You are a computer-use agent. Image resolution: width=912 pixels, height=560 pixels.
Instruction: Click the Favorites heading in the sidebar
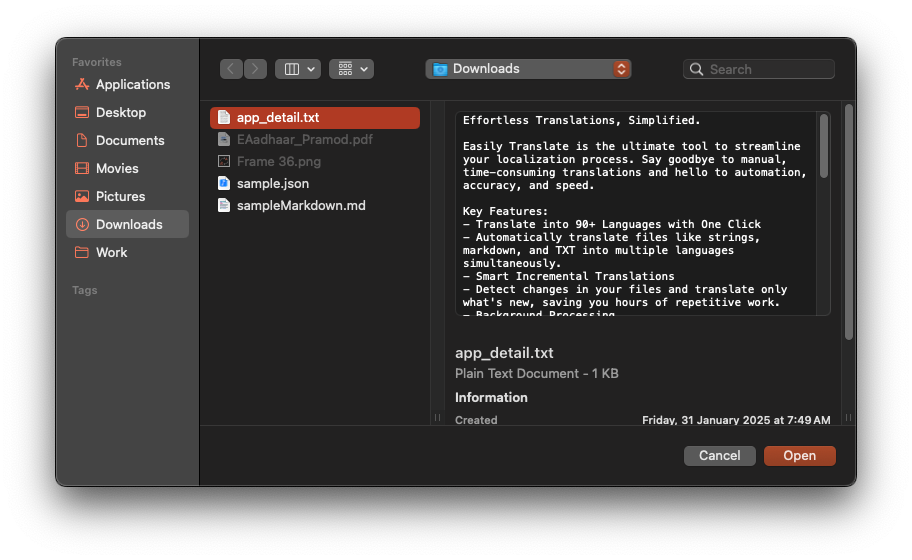(x=97, y=62)
